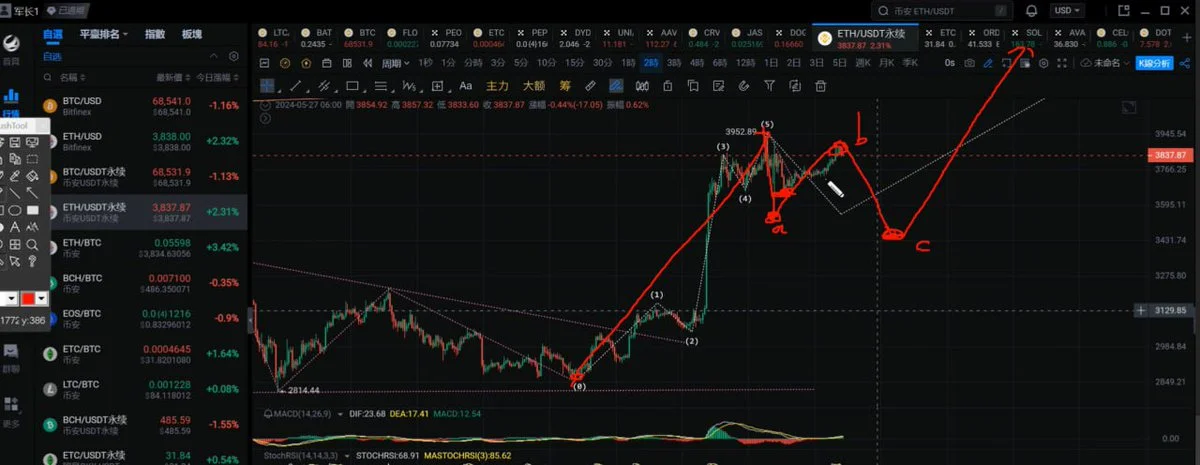Click the calendar icon in chart toolbar
The height and width of the screenshot is (465, 1200).
(x=327, y=63)
